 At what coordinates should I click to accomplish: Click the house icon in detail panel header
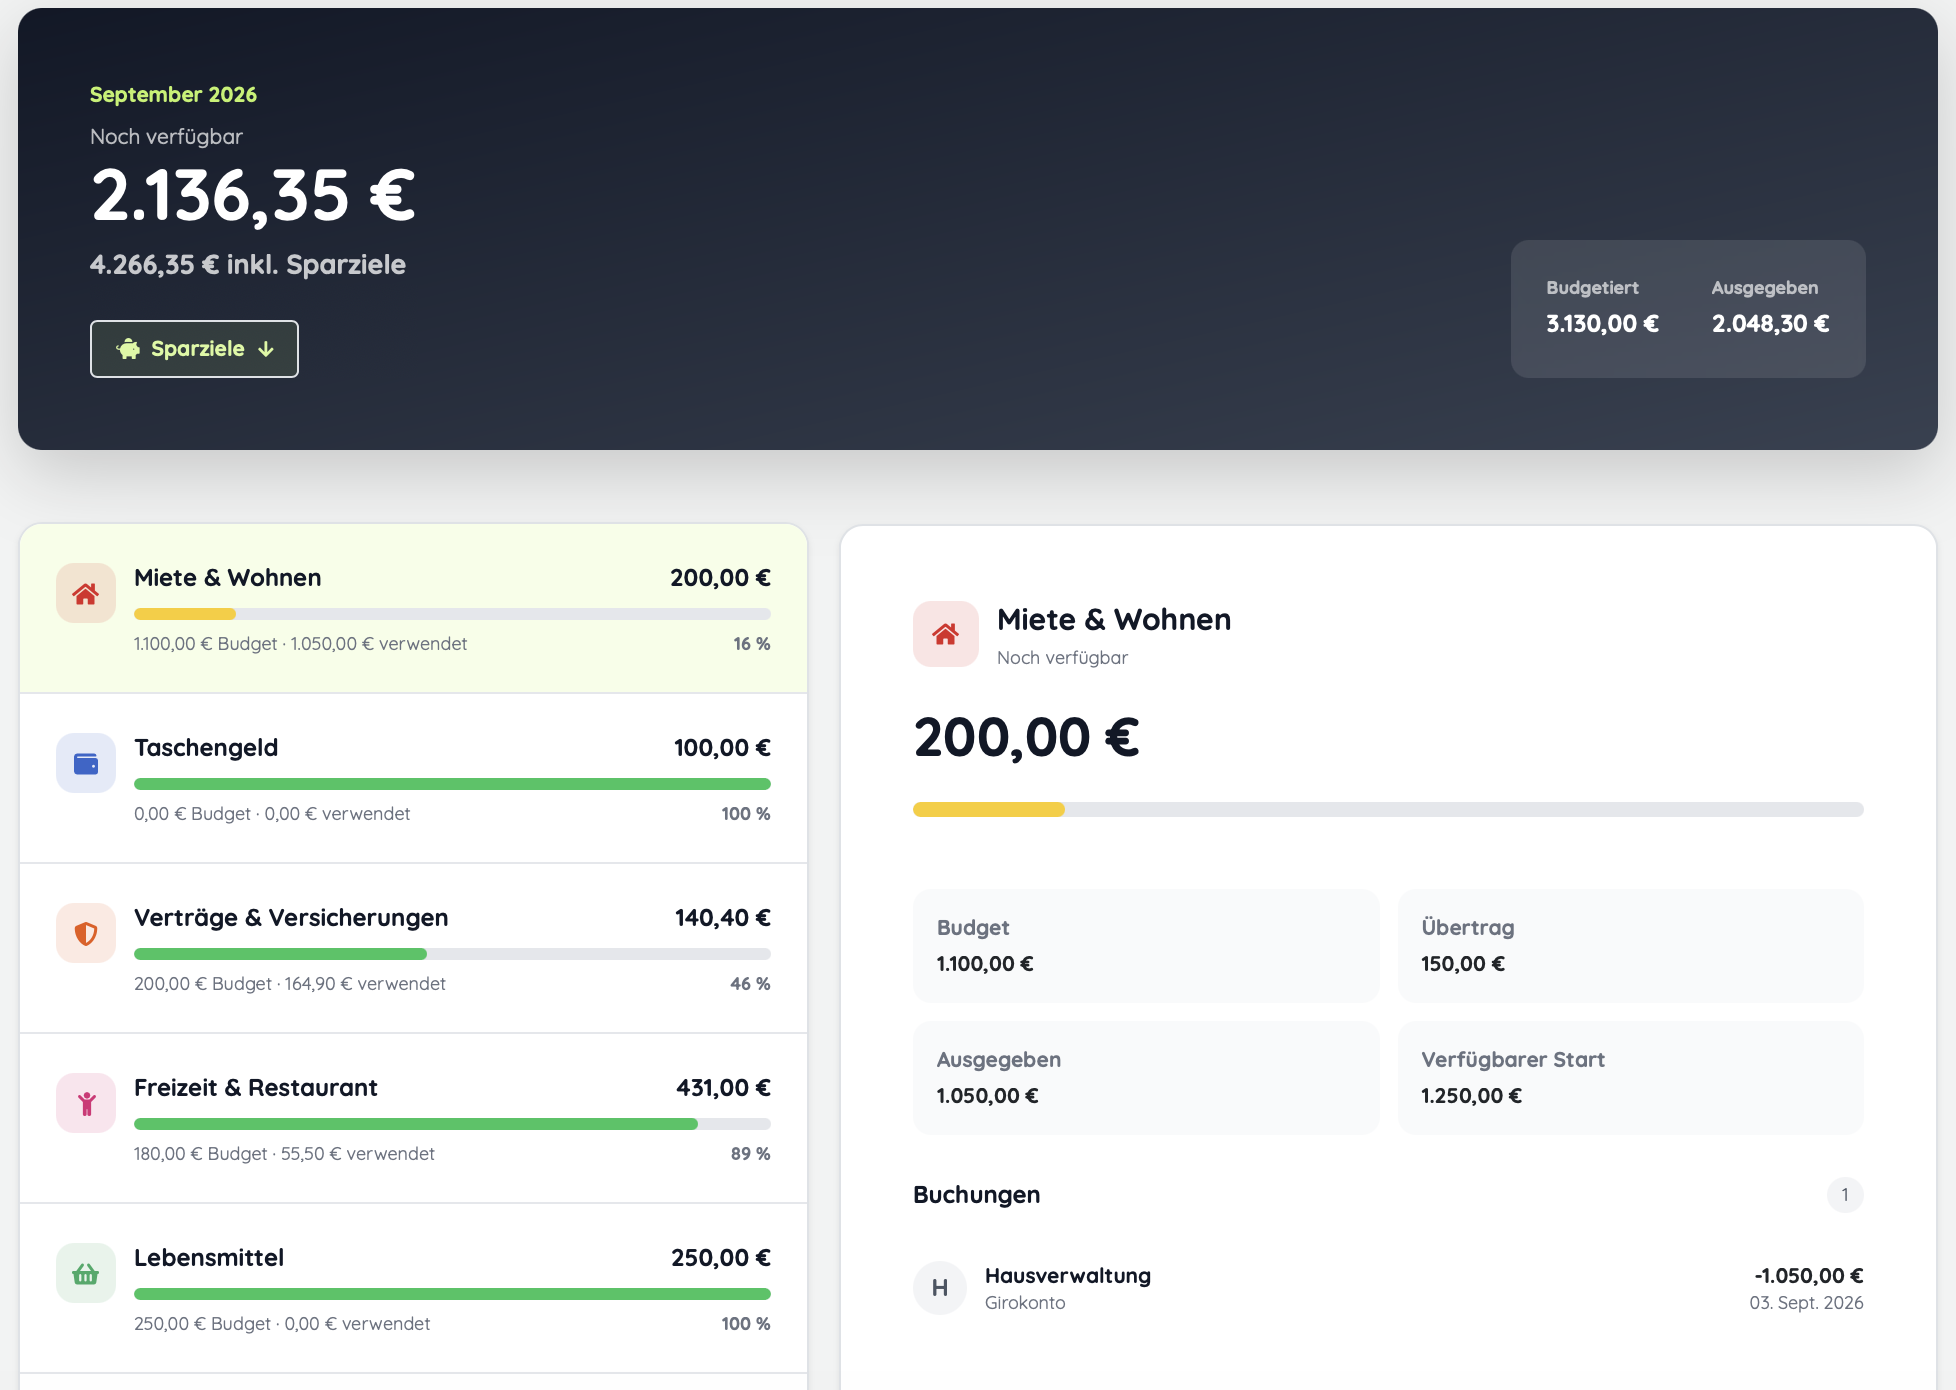(946, 634)
